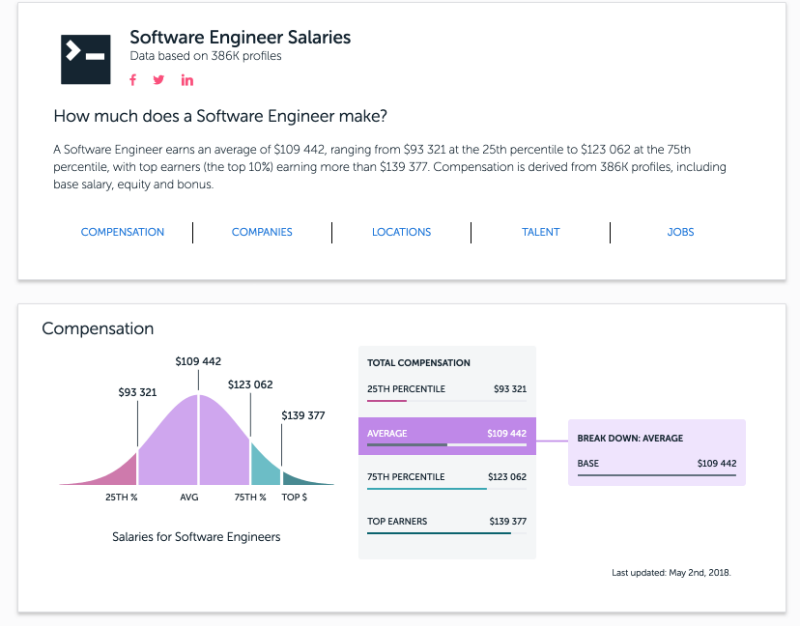Screen dimensions: 800x626
Task: Go to the Locations tab
Action: tap(401, 232)
